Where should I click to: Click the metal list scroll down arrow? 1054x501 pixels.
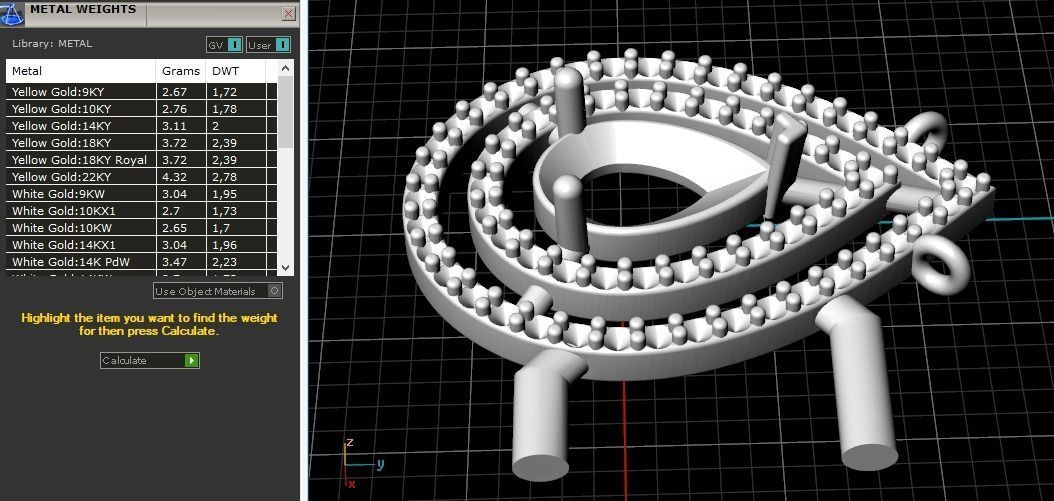pos(286,267)
